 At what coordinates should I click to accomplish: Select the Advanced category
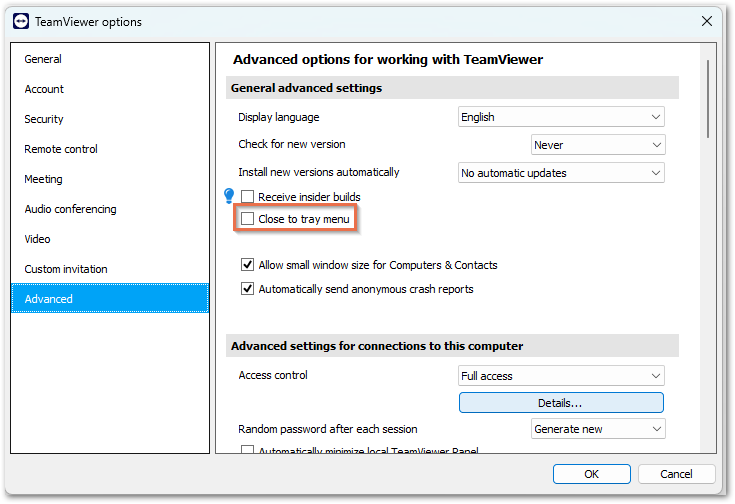(110, 298)
